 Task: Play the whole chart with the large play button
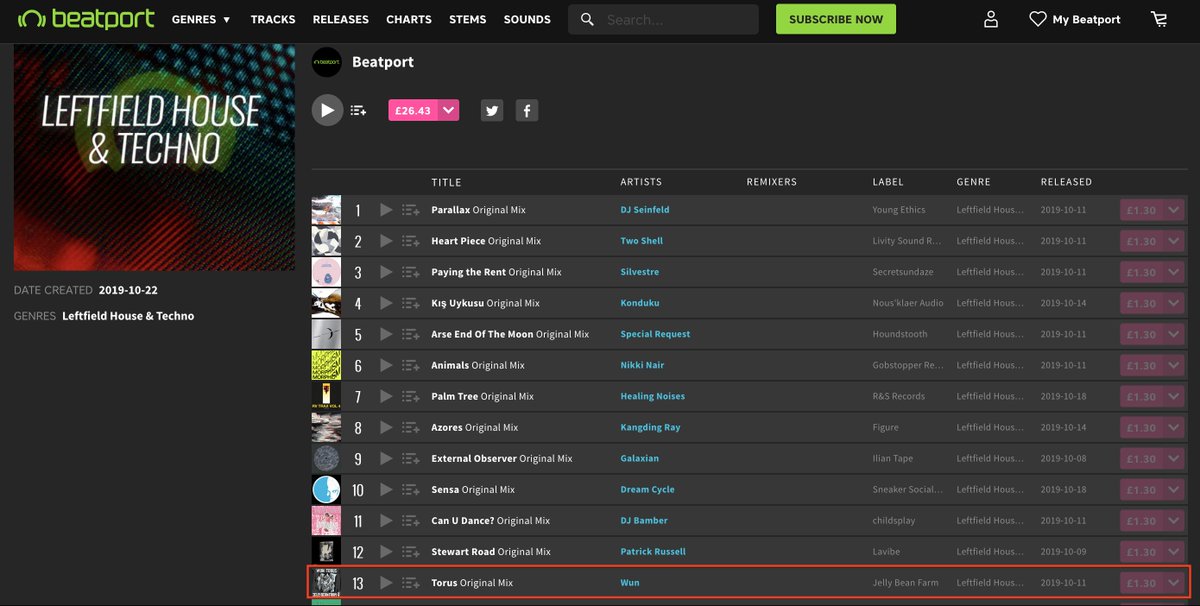[x=327, y=110]
